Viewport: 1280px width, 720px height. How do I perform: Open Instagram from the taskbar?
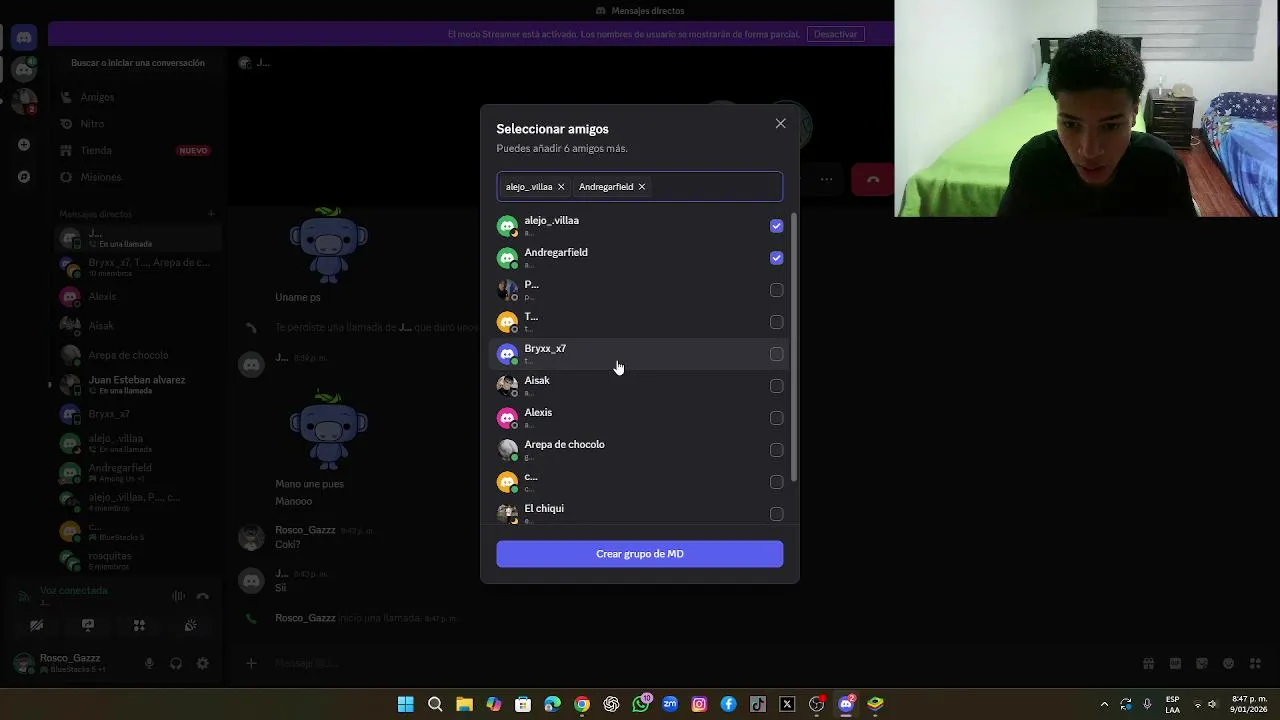pyautogui.click(x=699, y=704)
